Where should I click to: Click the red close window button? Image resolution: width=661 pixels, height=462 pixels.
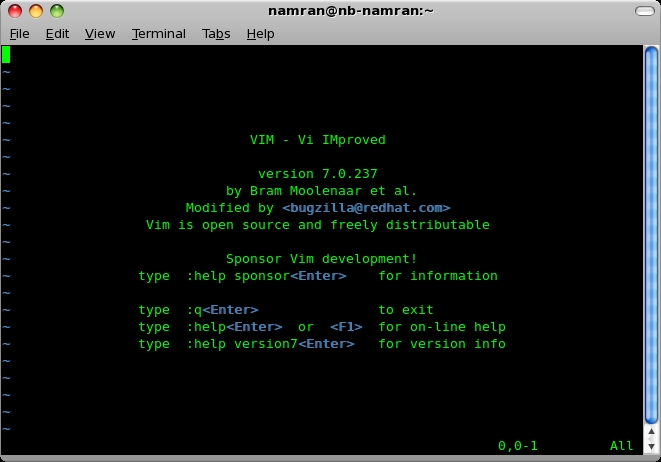14,11
